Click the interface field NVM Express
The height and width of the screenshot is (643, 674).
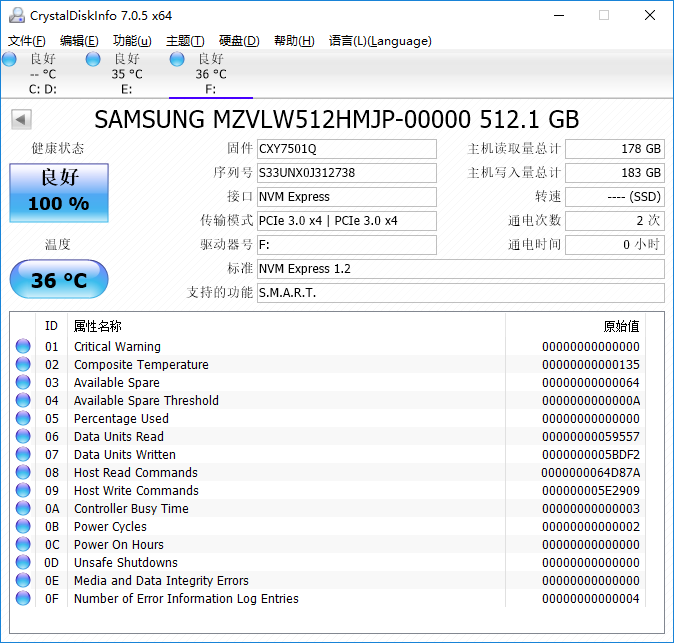[347, 197]
